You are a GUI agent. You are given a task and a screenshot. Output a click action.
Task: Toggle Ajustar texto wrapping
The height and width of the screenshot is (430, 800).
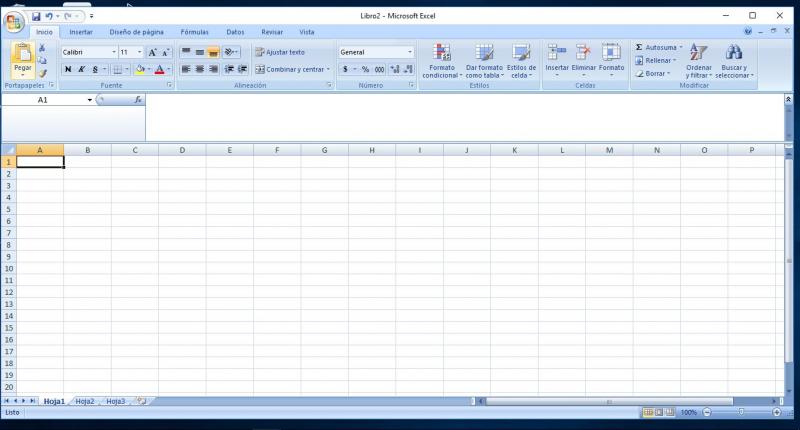280,52
